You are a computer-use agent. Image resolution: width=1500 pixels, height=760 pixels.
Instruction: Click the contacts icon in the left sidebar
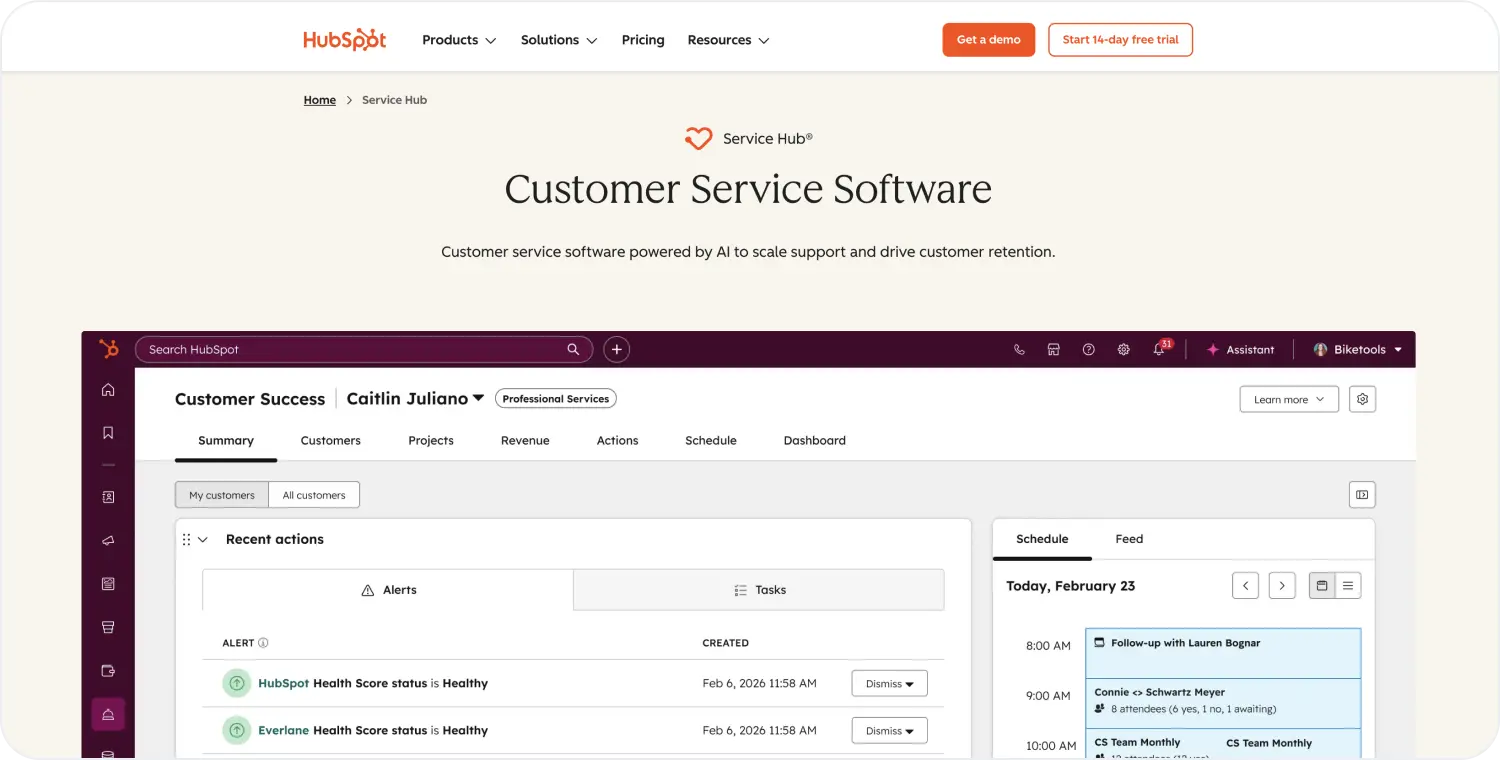108,497
